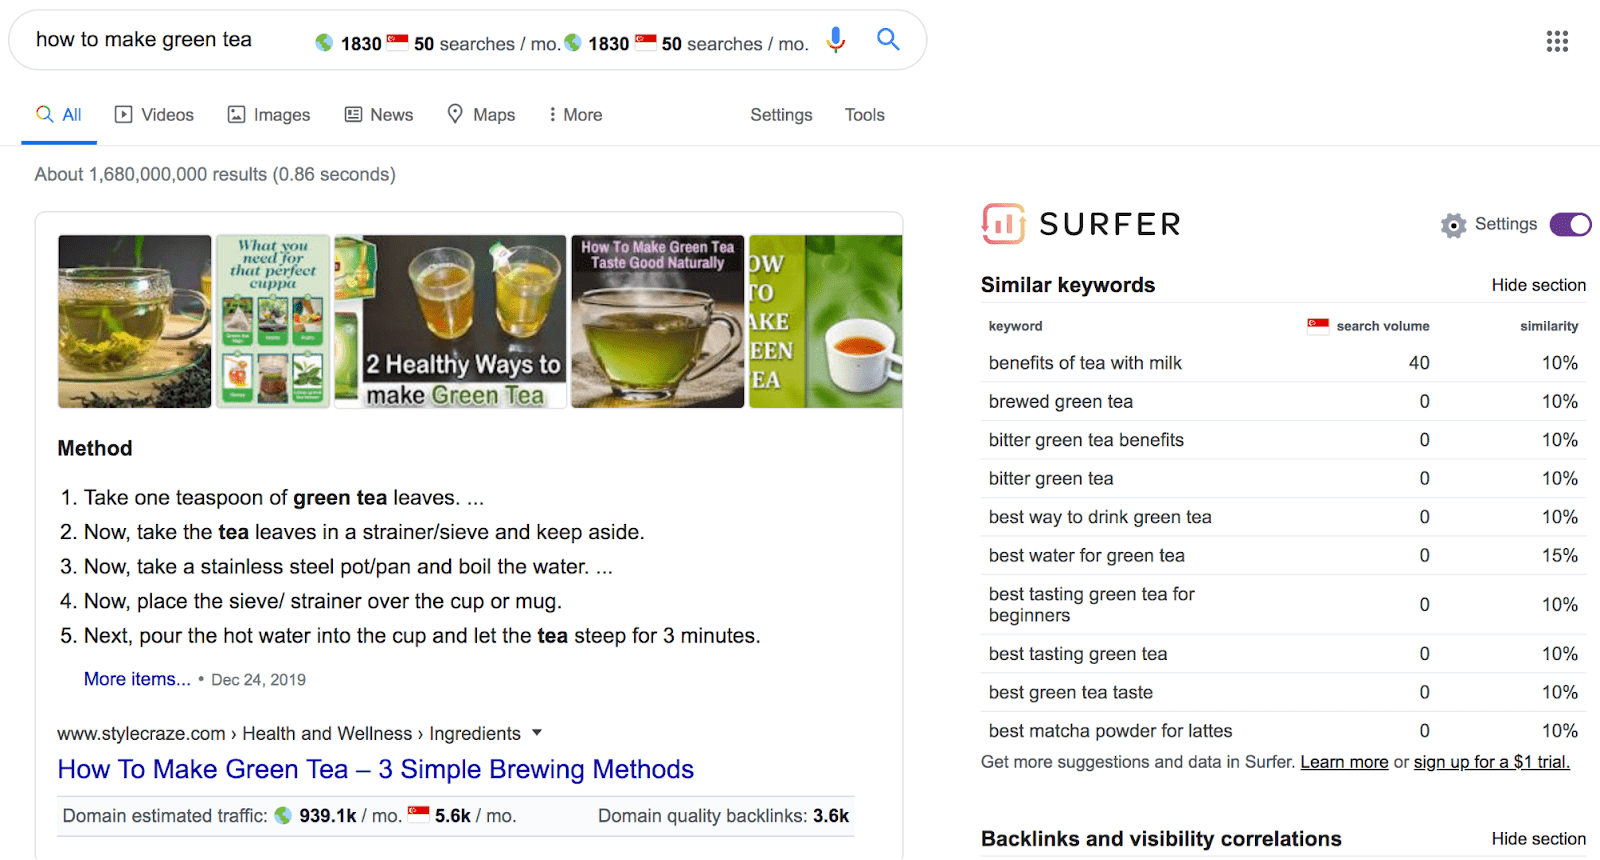Click the Singapore flag in search volume header

(1318, 325)
